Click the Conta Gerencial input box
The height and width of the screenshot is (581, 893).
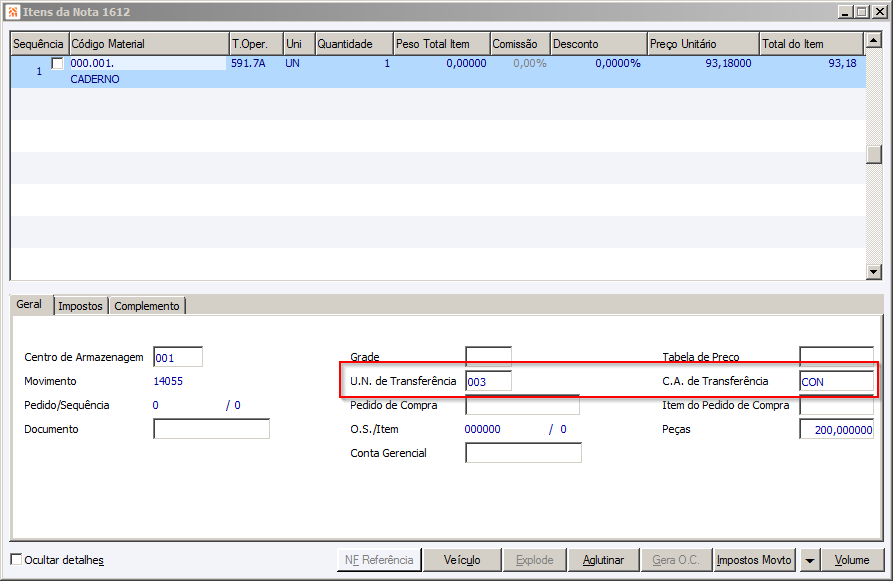point(523,453)
